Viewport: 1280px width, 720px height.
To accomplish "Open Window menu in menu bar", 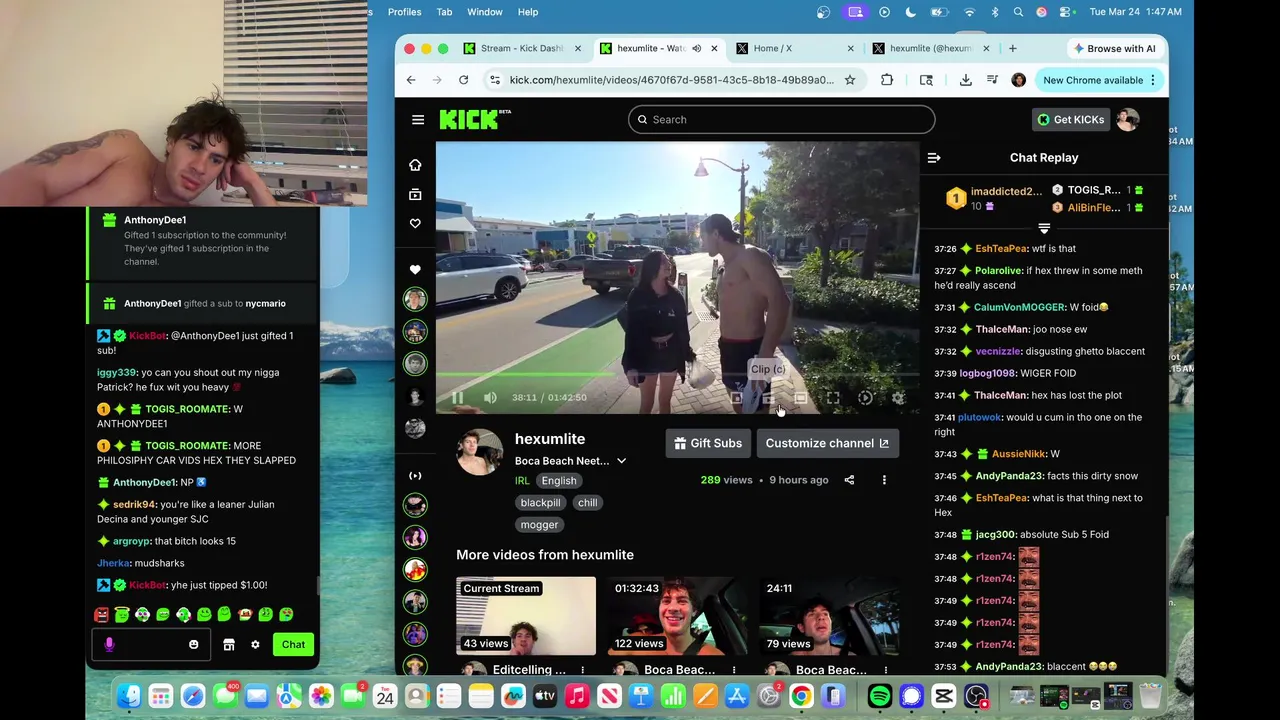I will point(485,12).
